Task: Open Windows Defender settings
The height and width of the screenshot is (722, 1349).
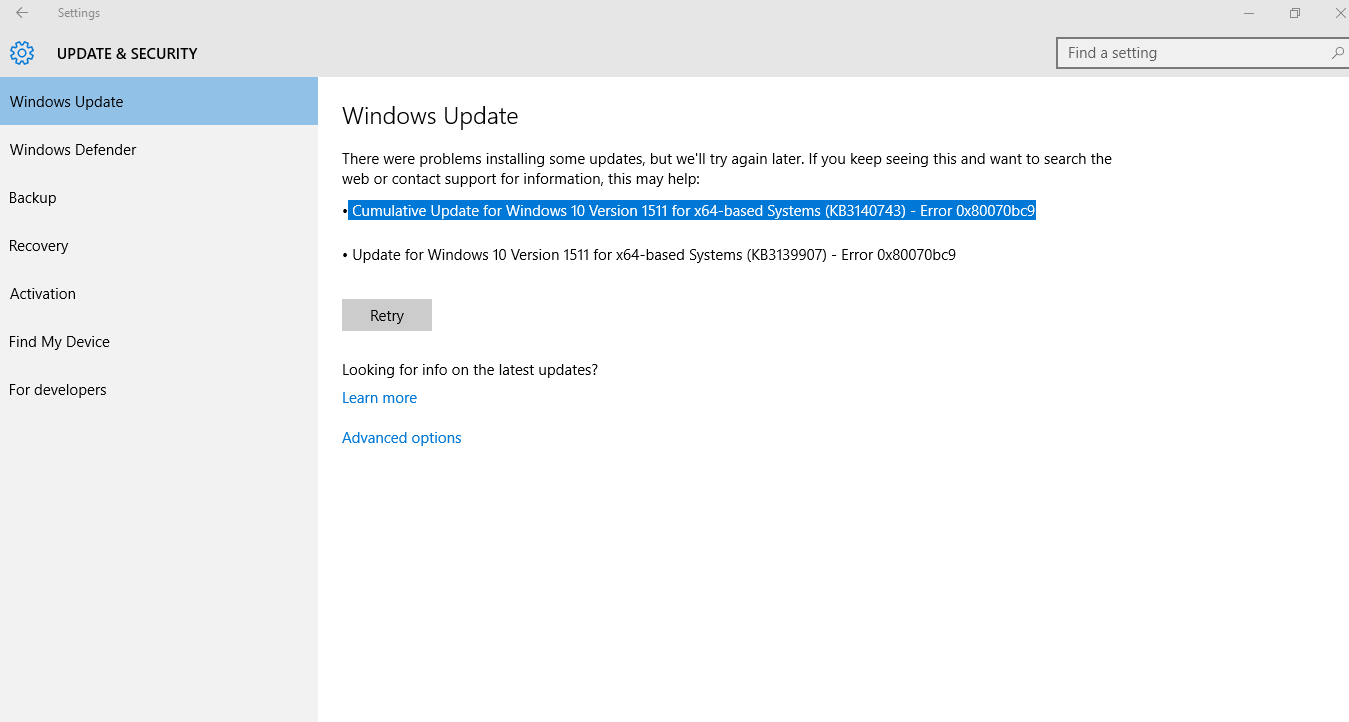Action: coord(159,149)
